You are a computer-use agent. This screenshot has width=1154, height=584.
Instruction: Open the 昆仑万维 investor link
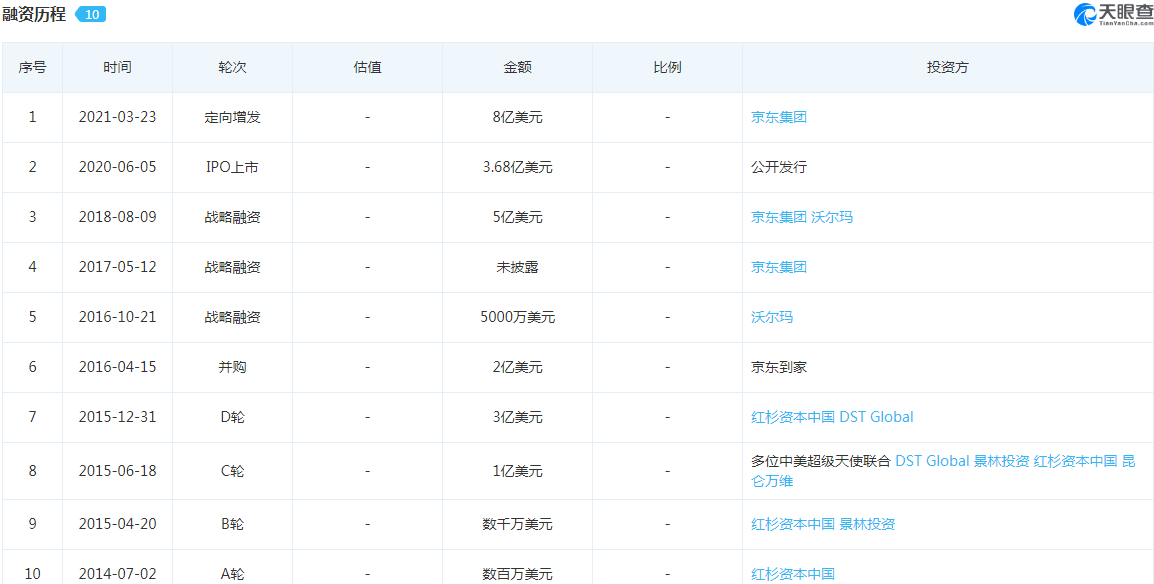coord(772,481)
